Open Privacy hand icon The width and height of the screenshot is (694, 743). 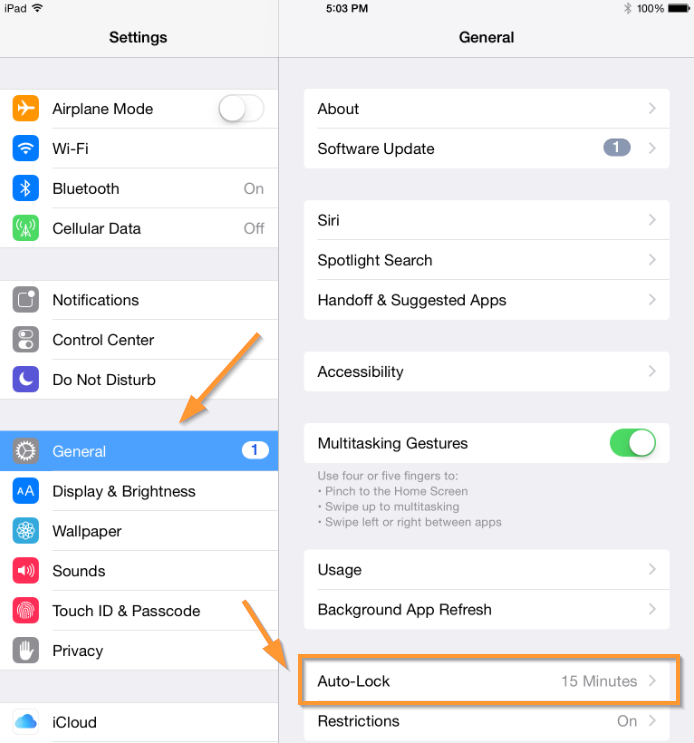tap(26, 650)
